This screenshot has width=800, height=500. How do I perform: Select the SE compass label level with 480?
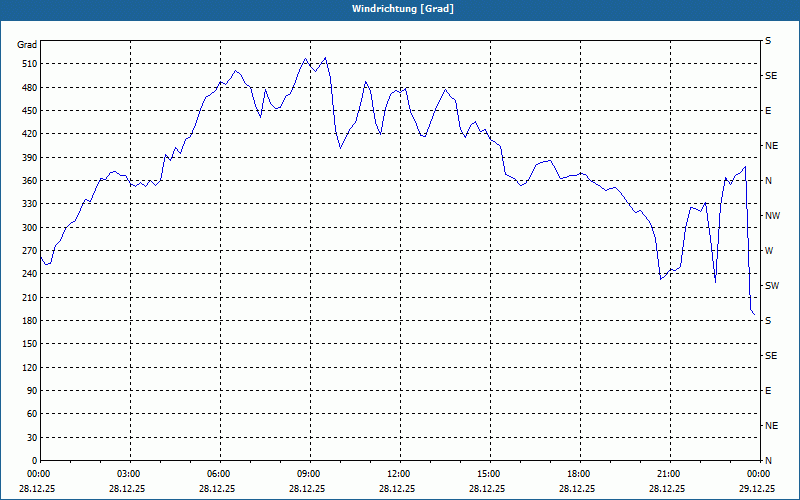click(771, 76)
